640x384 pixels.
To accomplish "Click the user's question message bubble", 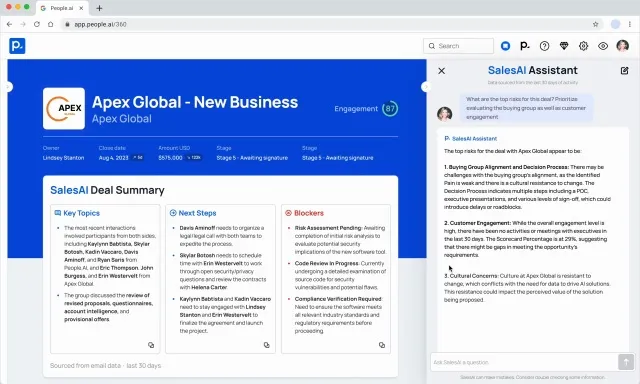I will (x=526, y=108).
